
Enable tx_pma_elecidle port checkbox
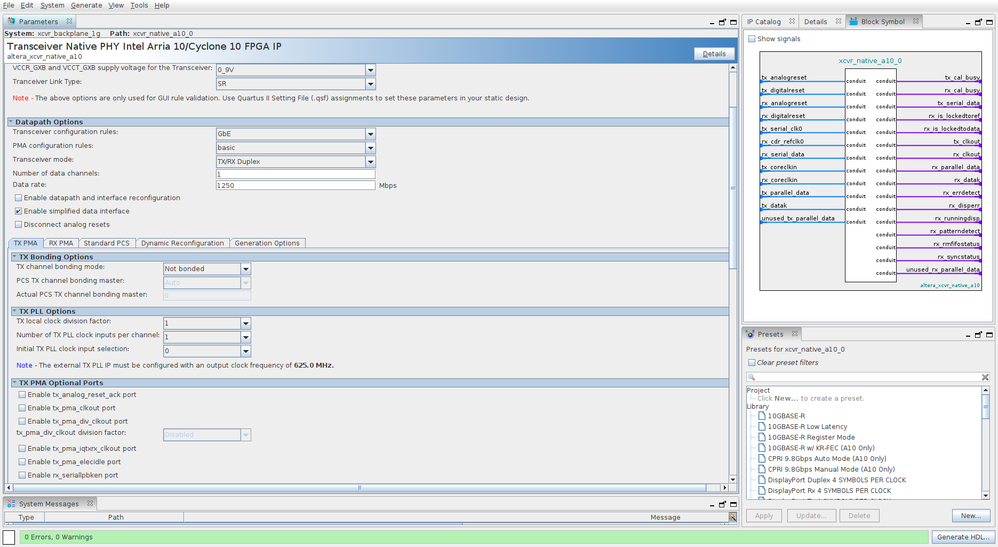pos(22,462)
